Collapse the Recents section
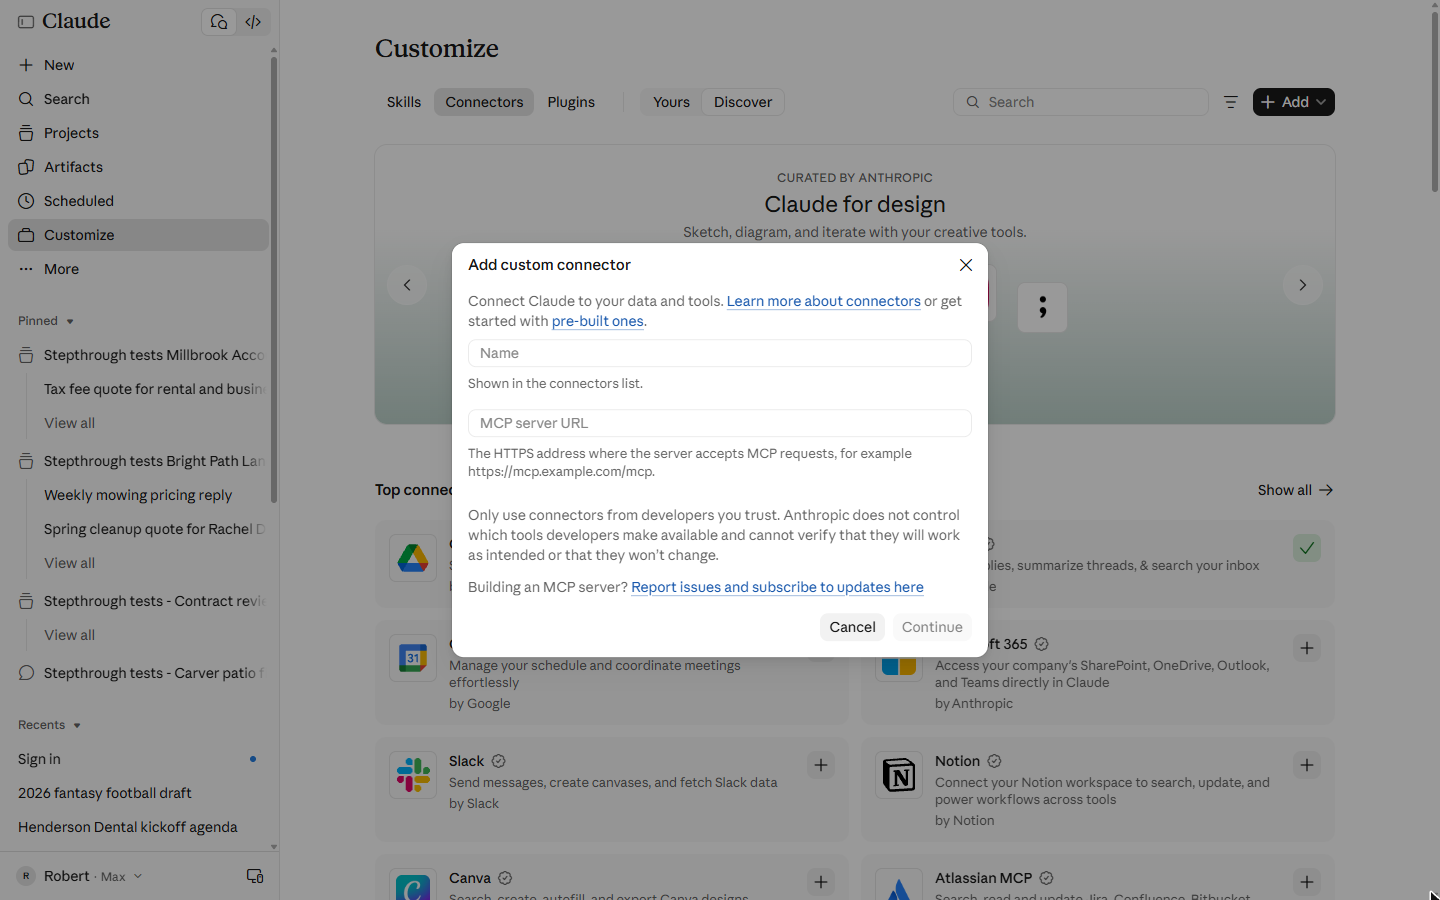The height and width of the screenshot is (900, 1440). click(49, 725)
